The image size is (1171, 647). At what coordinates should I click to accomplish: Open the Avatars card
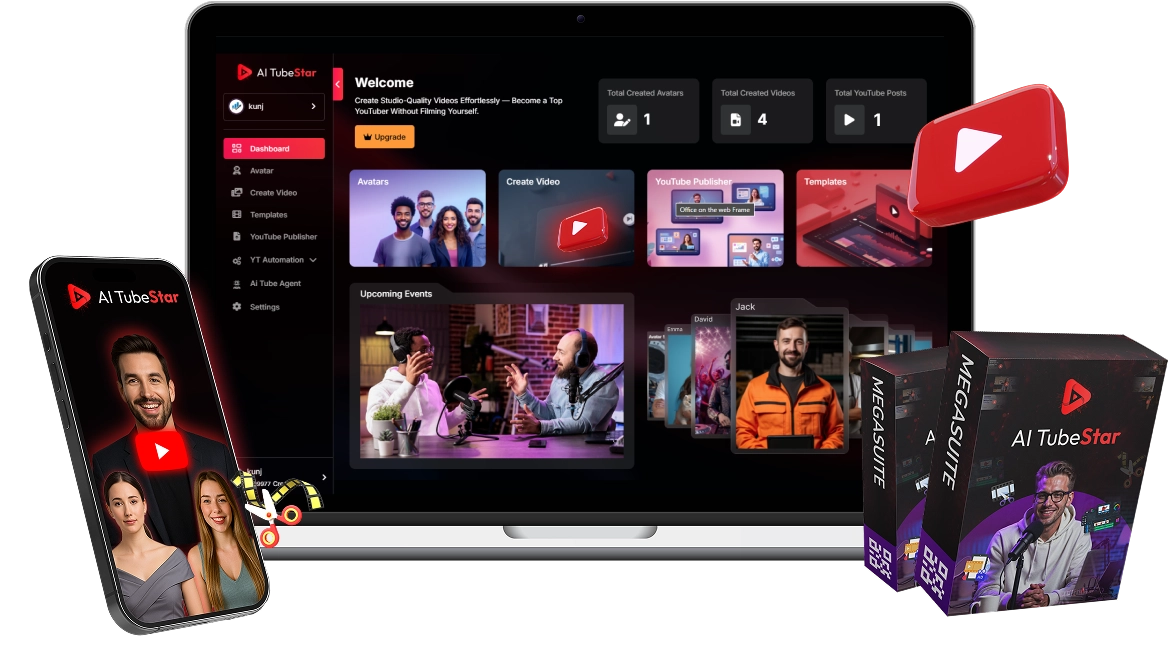[417, 218]
